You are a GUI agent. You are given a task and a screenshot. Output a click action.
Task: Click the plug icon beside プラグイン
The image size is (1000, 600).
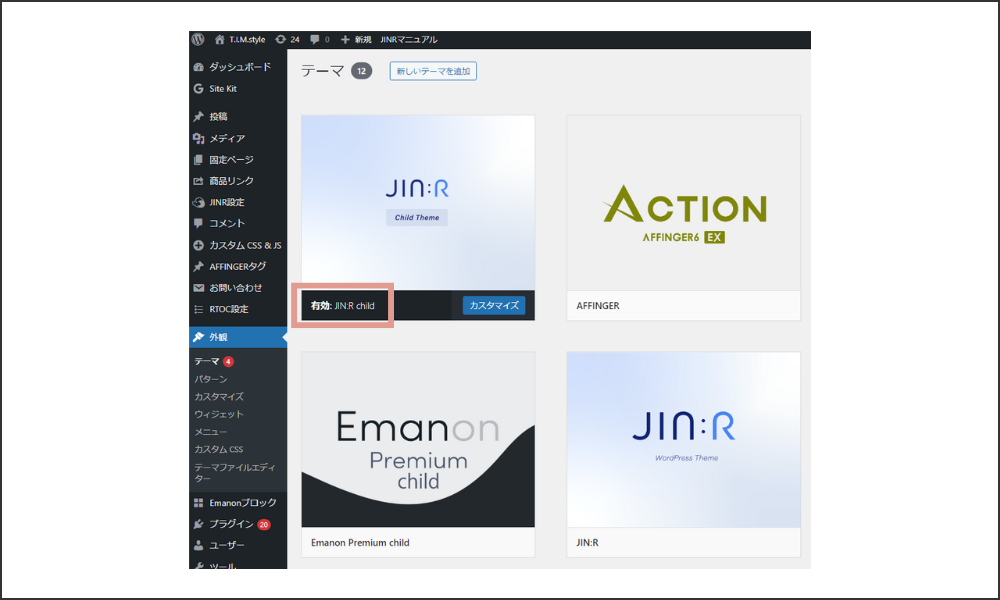pyautogui.click(x=198, y=524)
